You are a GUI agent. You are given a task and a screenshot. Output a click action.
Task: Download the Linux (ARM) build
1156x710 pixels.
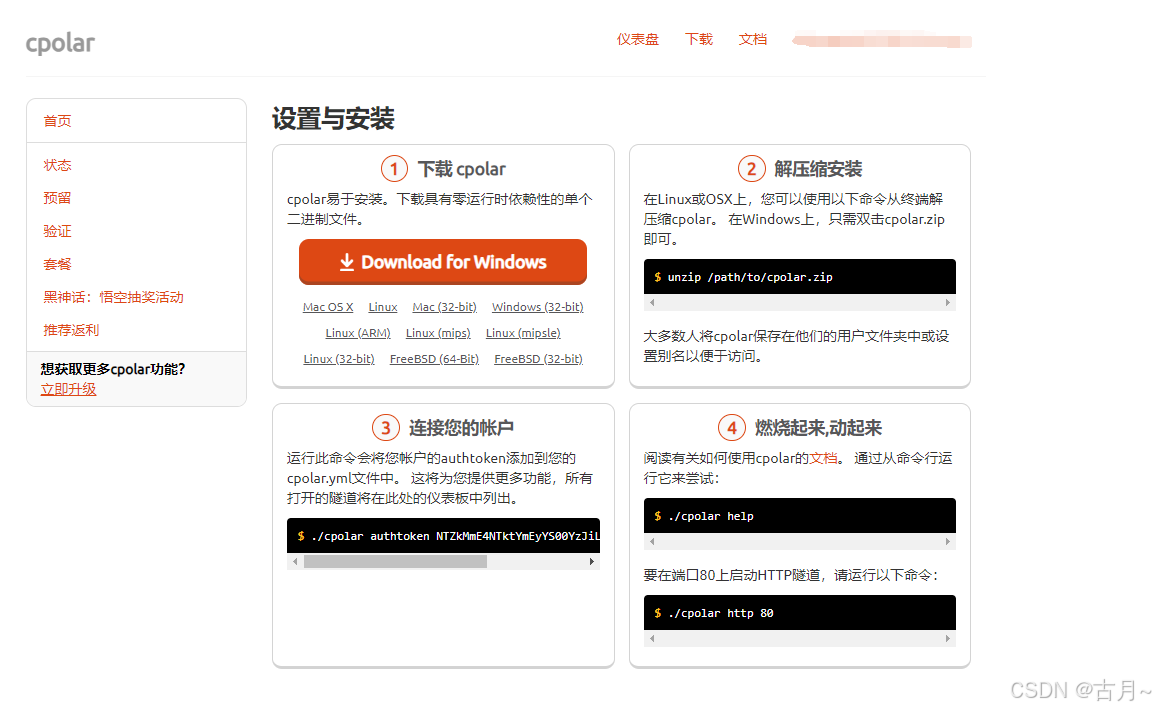pos(357,332)
